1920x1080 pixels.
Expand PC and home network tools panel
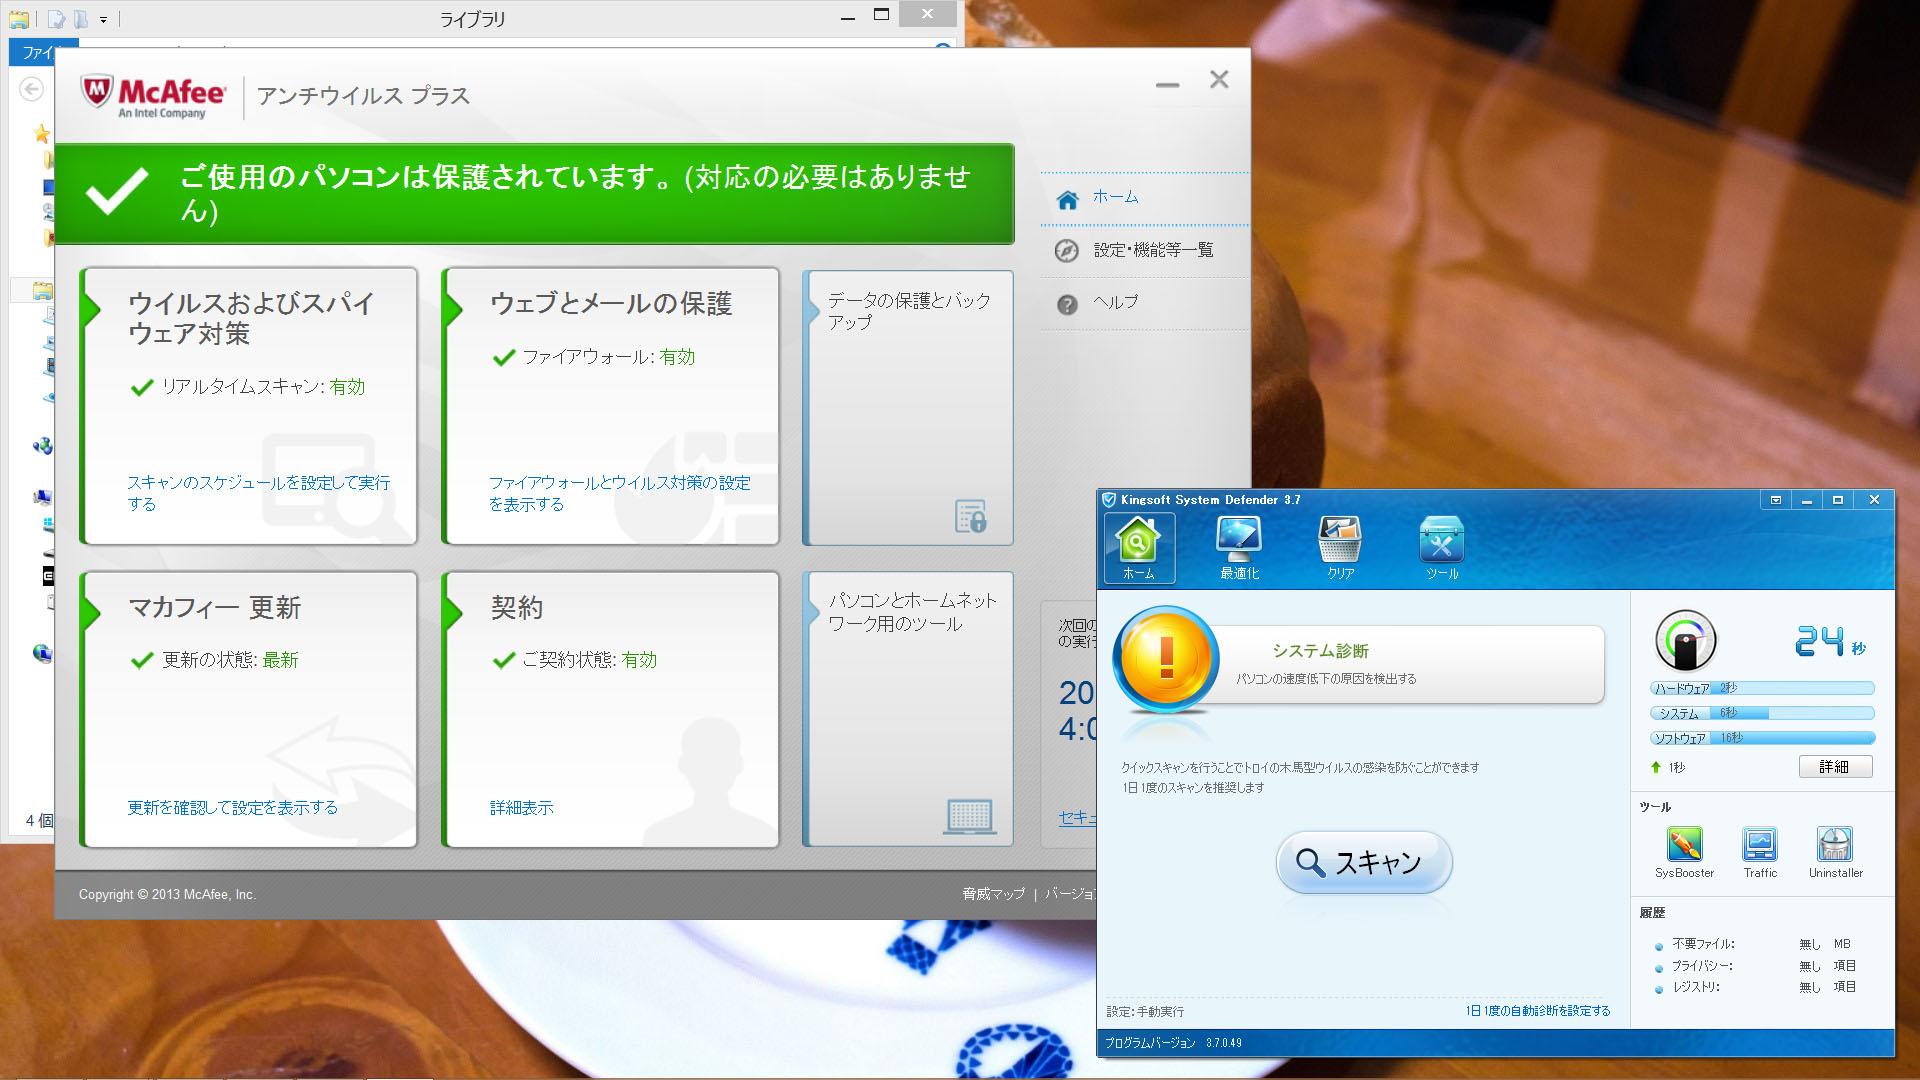(x=911, y=612)
